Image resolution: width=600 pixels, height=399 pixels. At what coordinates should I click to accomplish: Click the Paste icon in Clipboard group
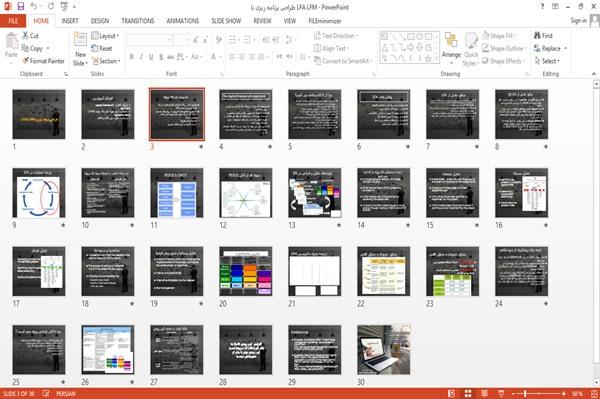[x=11, y=41]
